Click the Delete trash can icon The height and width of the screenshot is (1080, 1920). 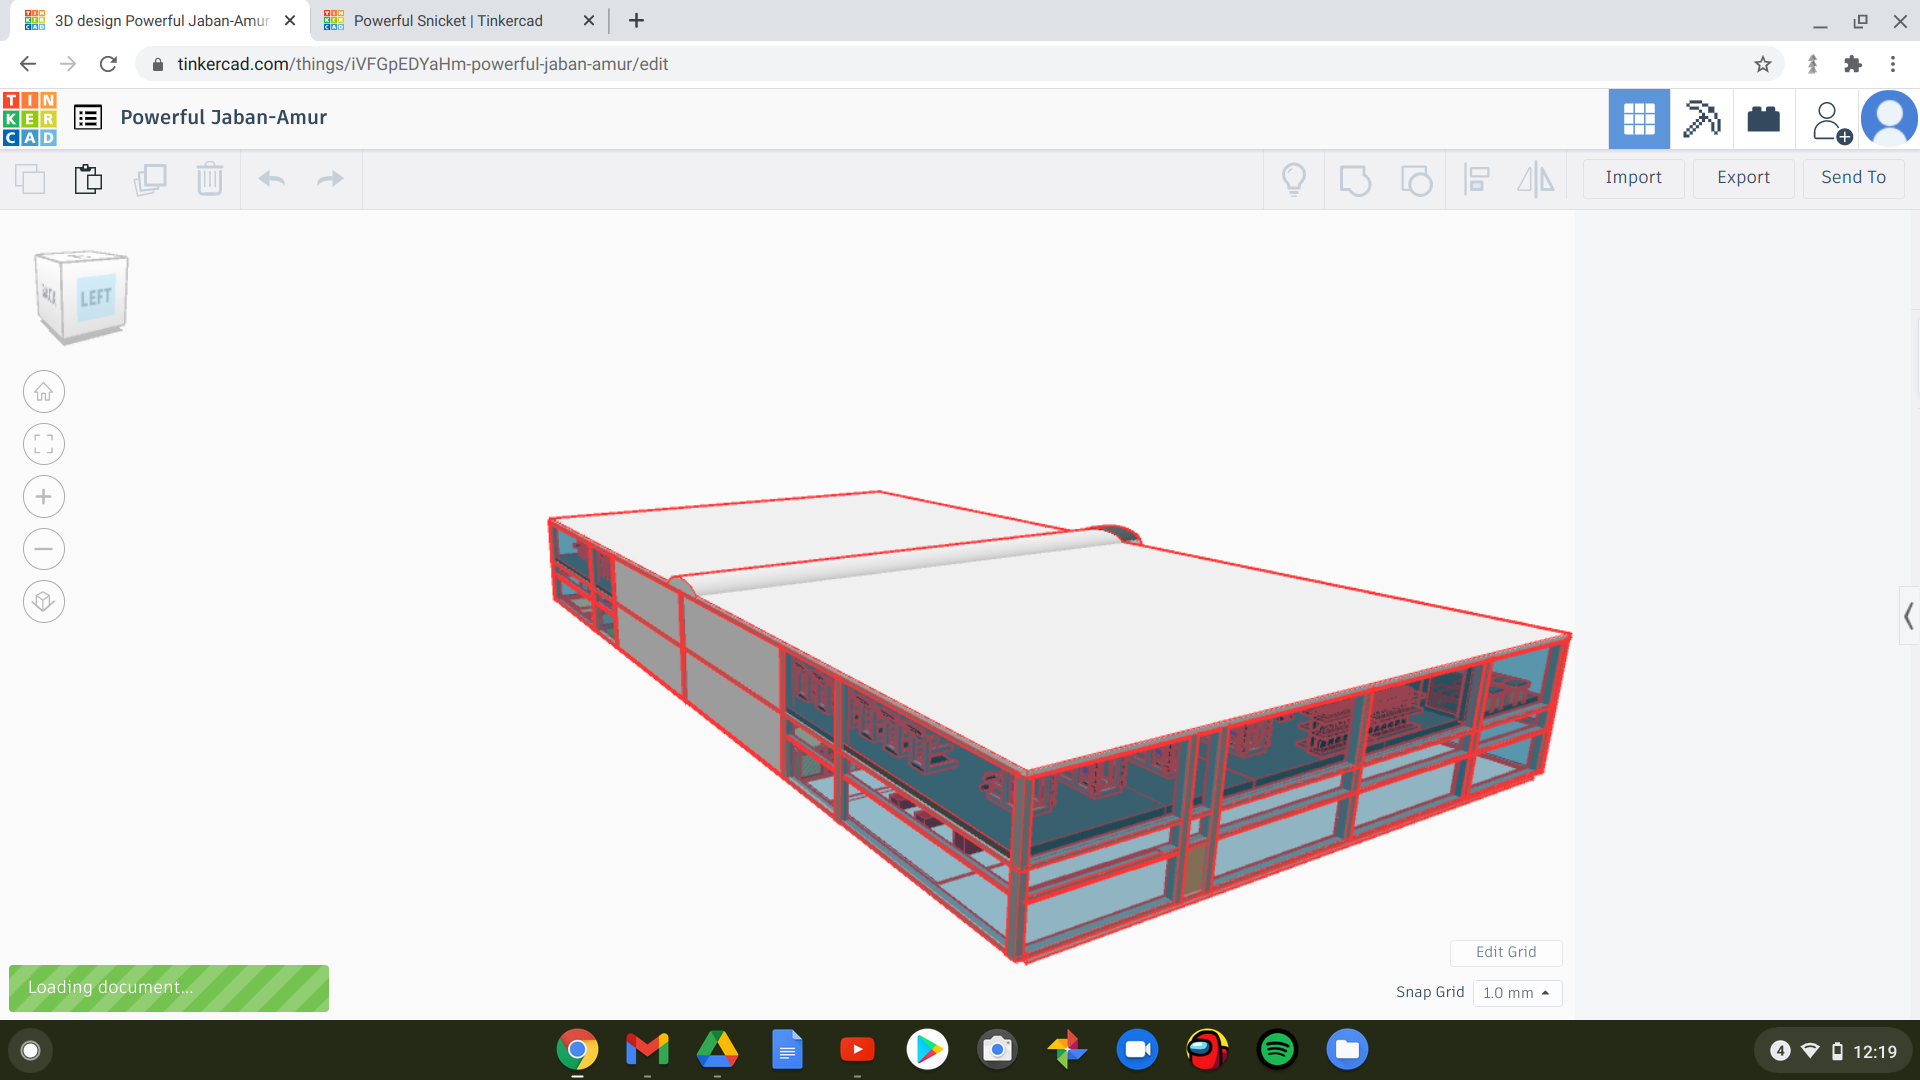click(210, 179)
